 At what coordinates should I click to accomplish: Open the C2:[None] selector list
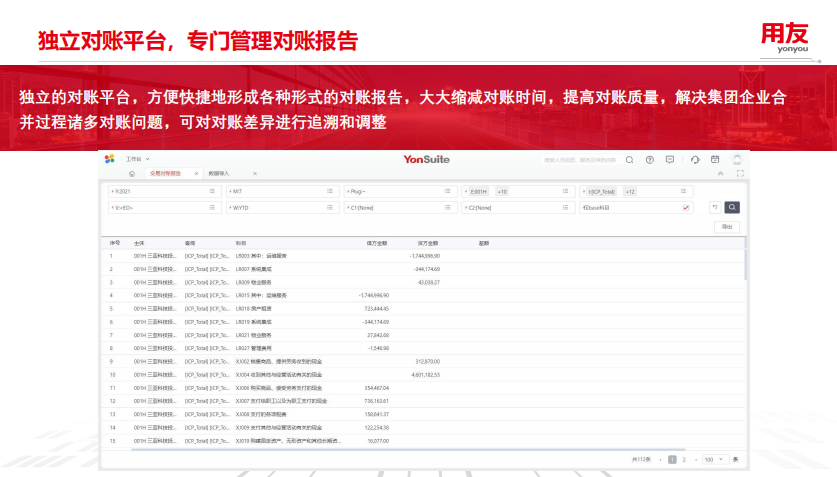(x=565, y=208)
